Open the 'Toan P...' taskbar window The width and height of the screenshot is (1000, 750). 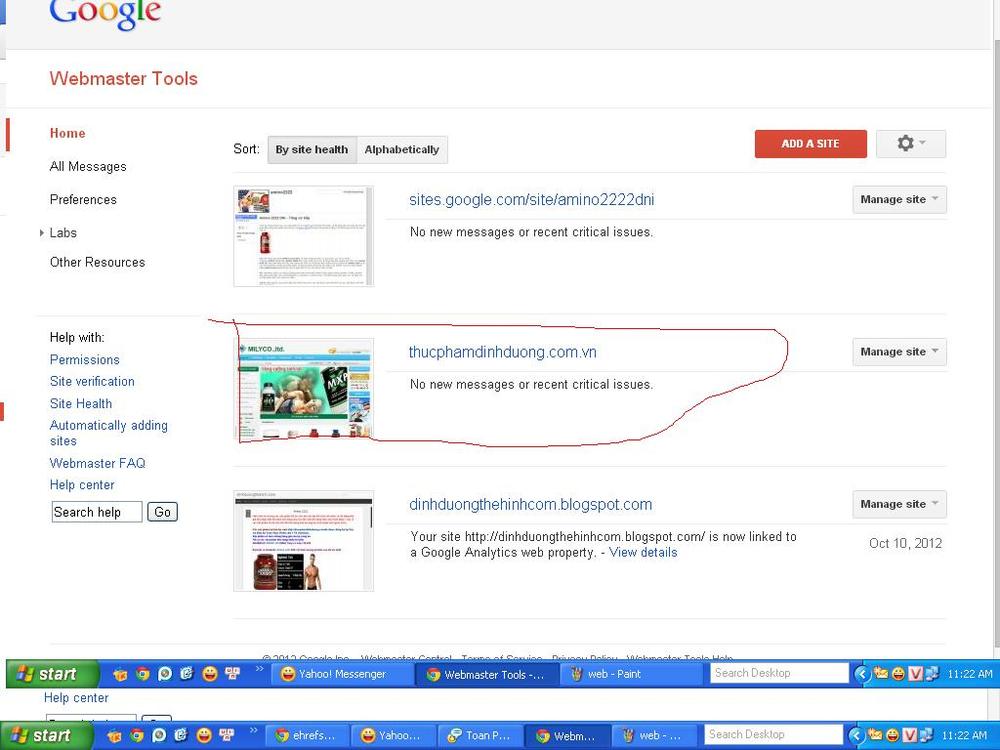pos(479,735)
